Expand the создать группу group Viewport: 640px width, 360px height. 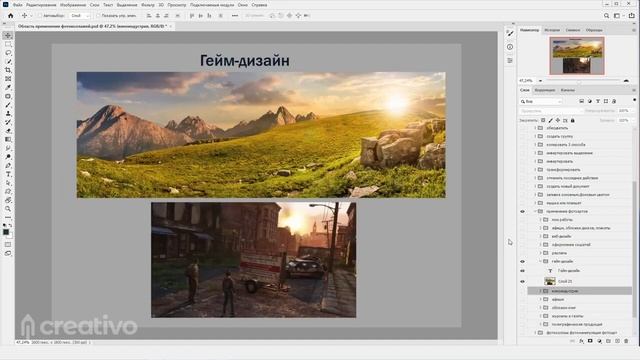click(535, 136)
